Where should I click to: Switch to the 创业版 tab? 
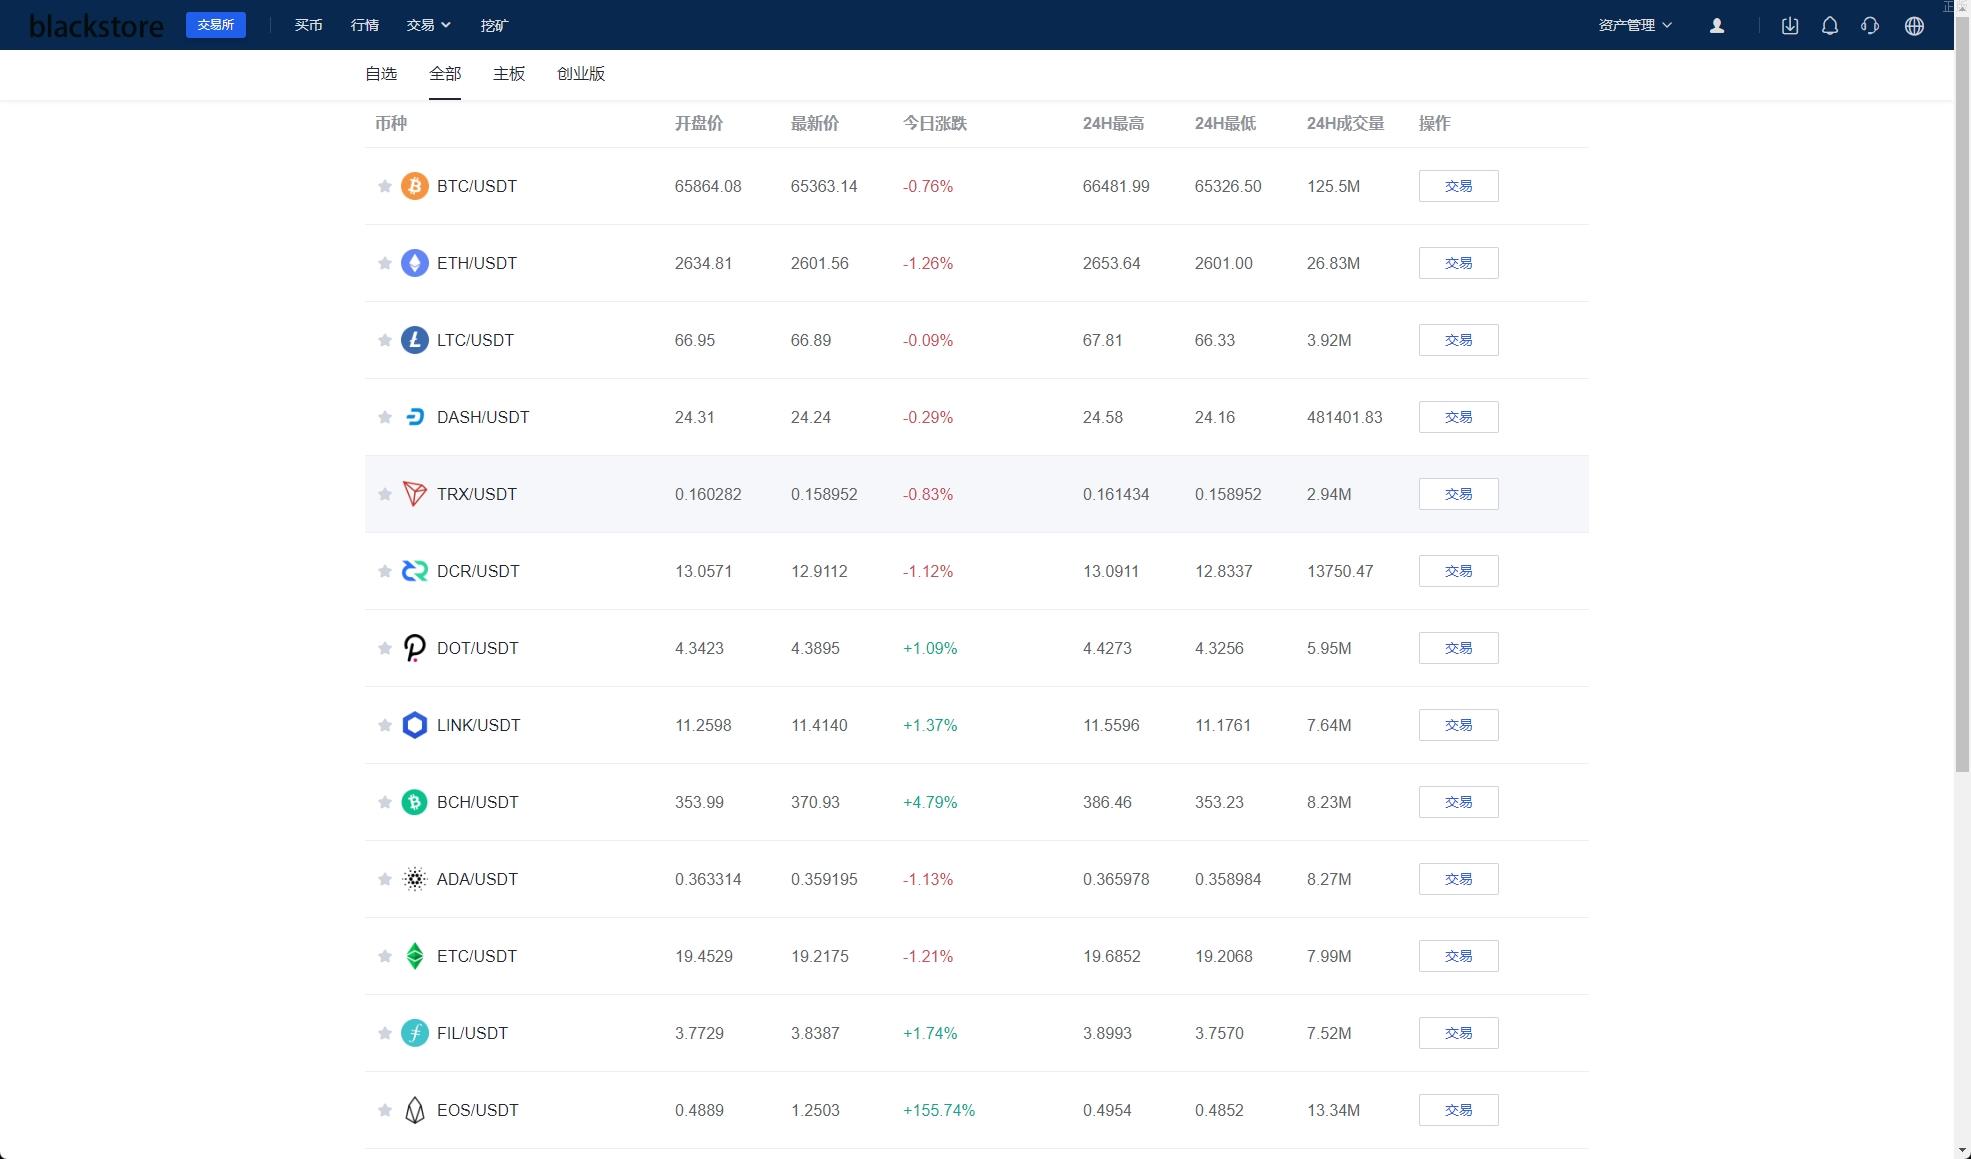580,74
